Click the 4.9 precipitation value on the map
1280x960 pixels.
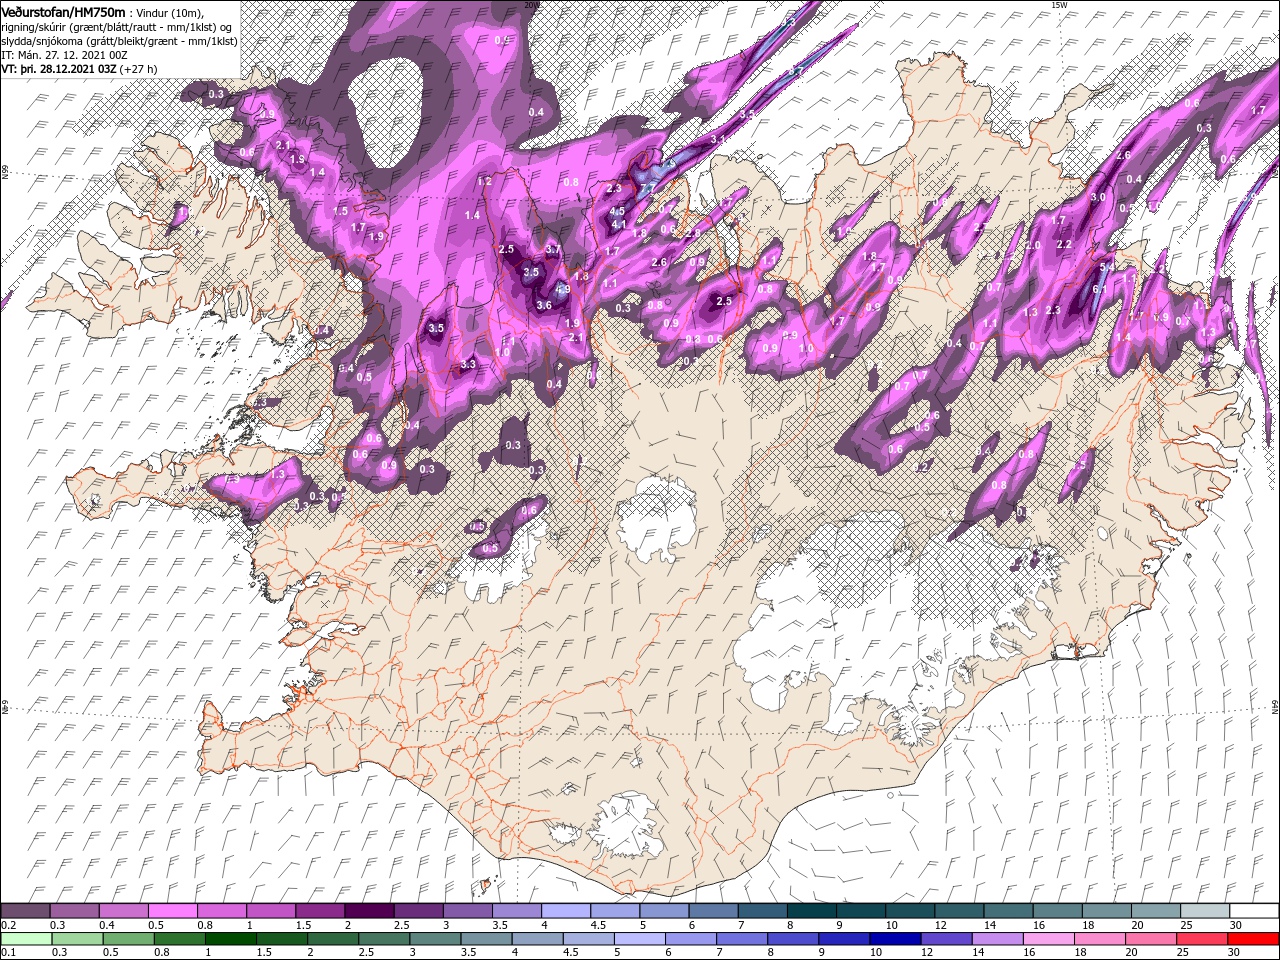pyautogui.click(x=563, y=289)
